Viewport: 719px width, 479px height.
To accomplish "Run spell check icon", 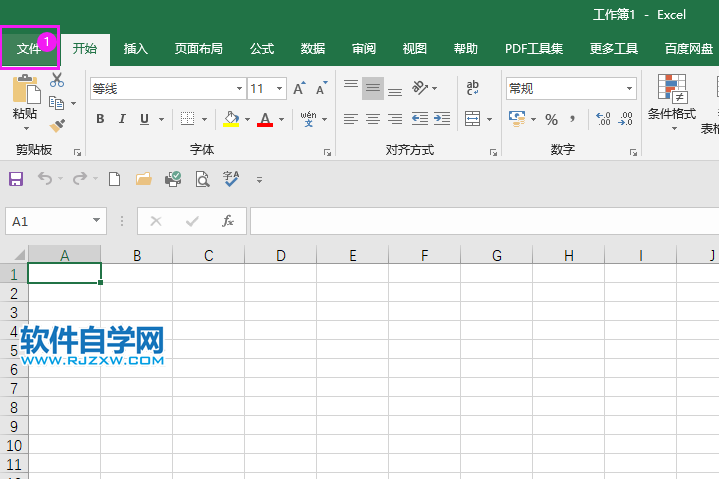I will (x=231, y=179).
